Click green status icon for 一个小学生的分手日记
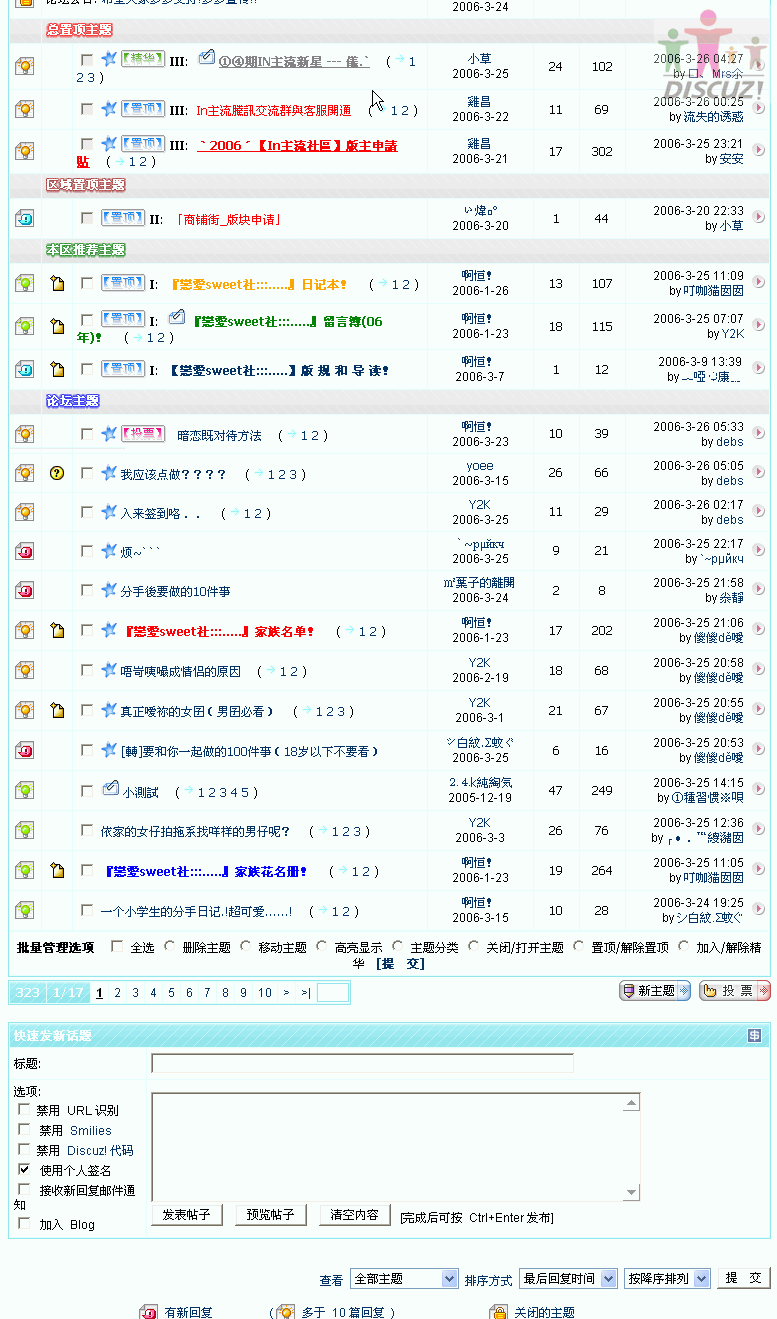777x1319 pixels. point(25,910)
